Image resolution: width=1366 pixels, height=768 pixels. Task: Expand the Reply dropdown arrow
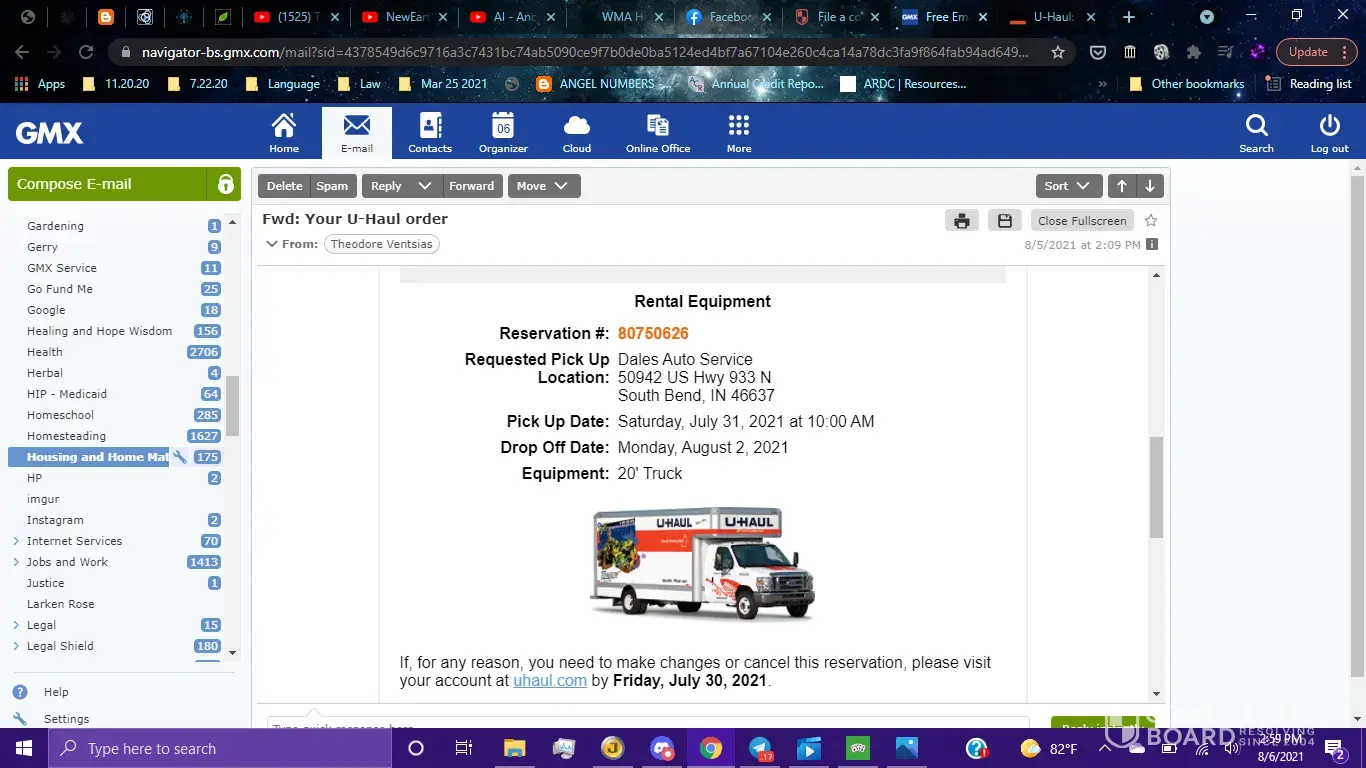425,186
